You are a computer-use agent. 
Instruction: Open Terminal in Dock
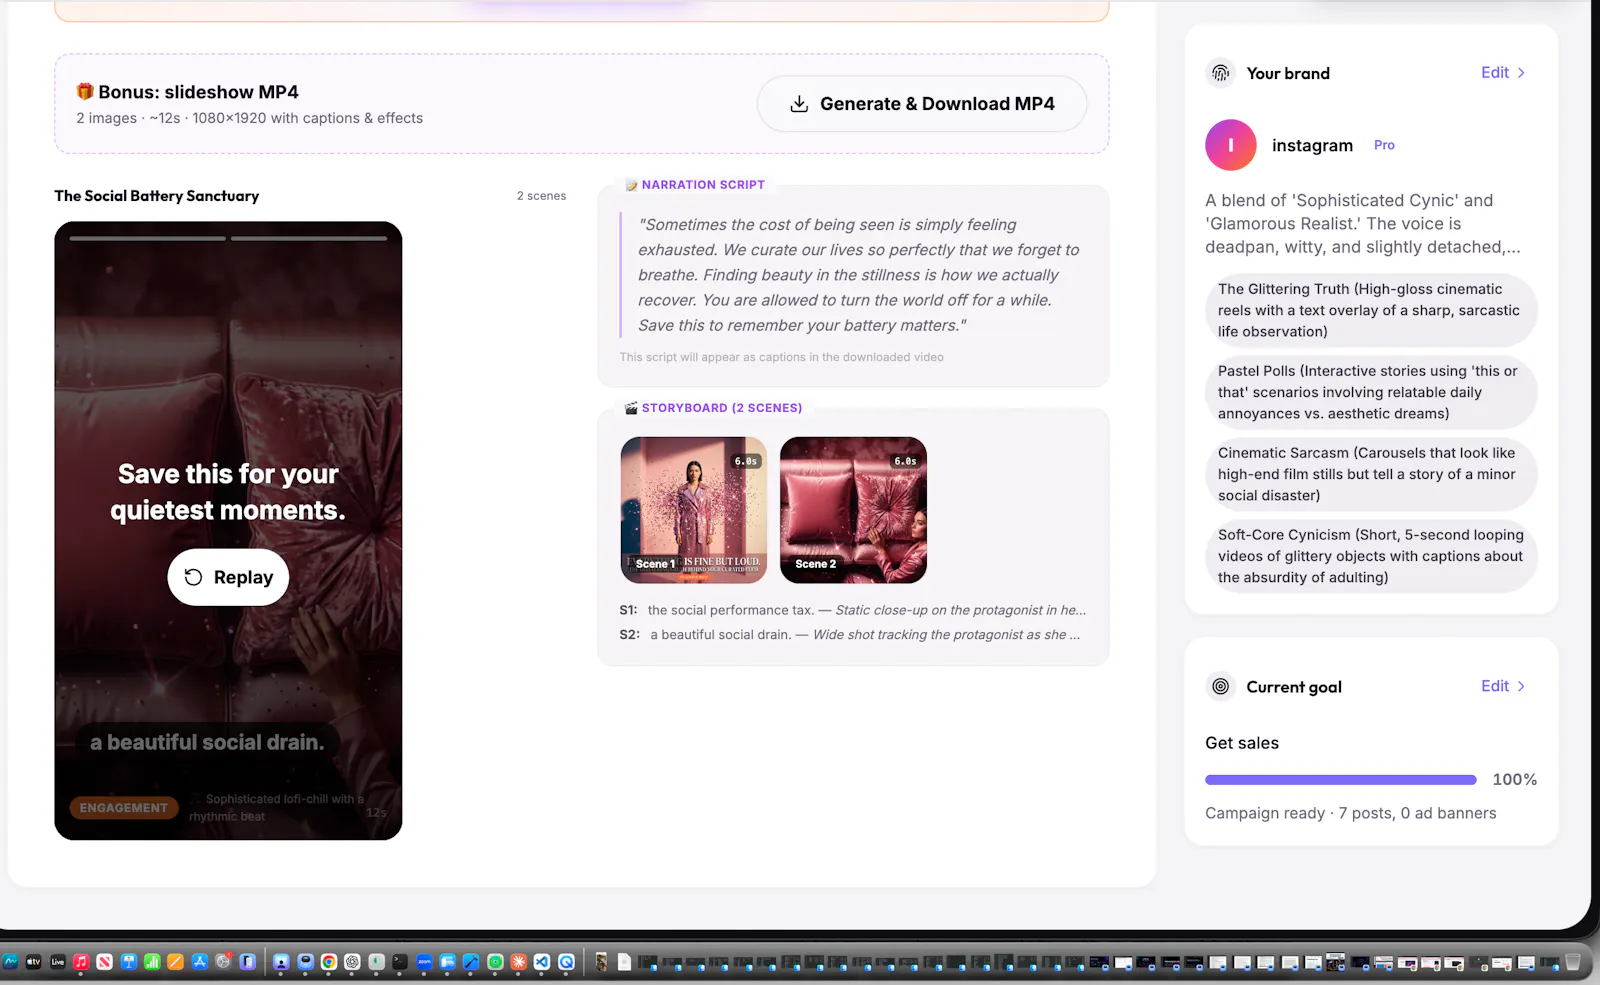tap(399, 962)
